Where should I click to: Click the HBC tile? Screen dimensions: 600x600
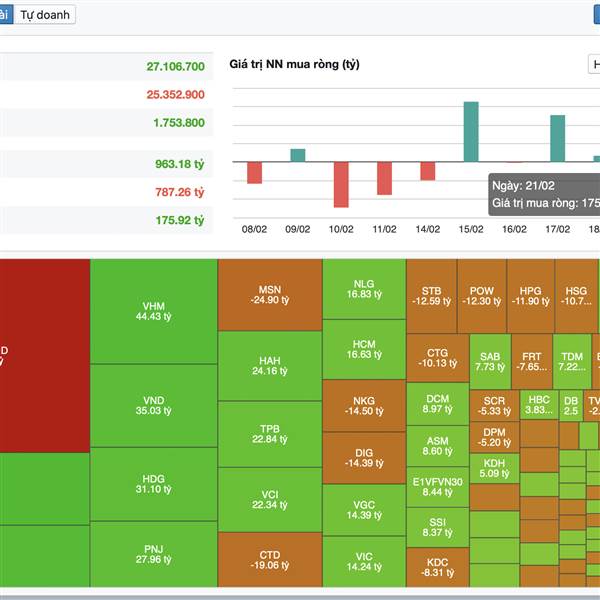(x=539, y=404)
